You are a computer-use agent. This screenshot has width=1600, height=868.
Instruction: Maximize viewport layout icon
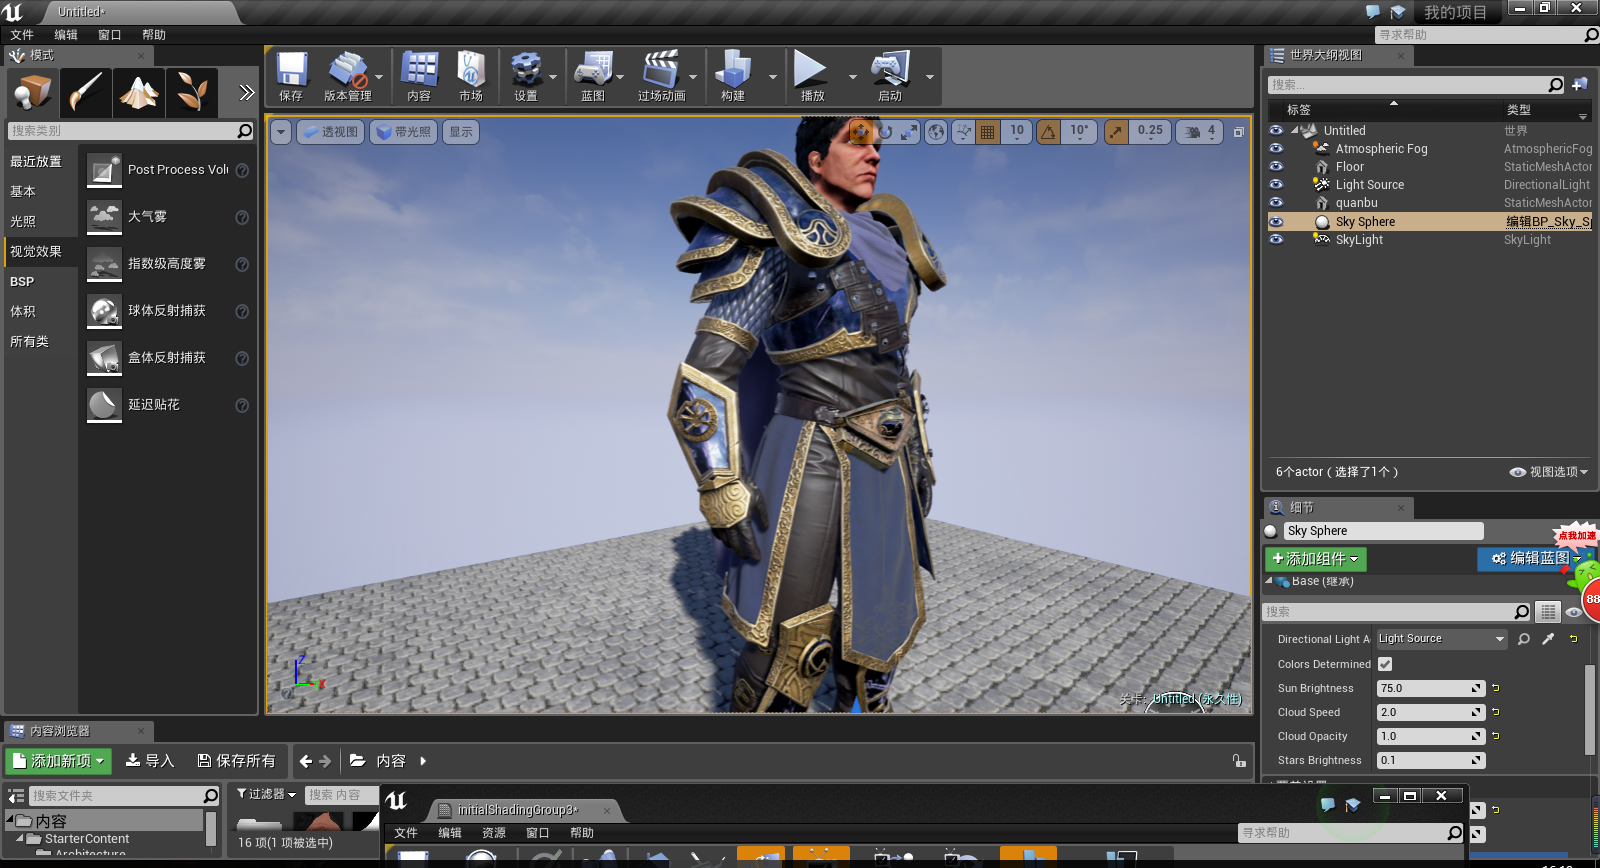tap(1239, 132)
